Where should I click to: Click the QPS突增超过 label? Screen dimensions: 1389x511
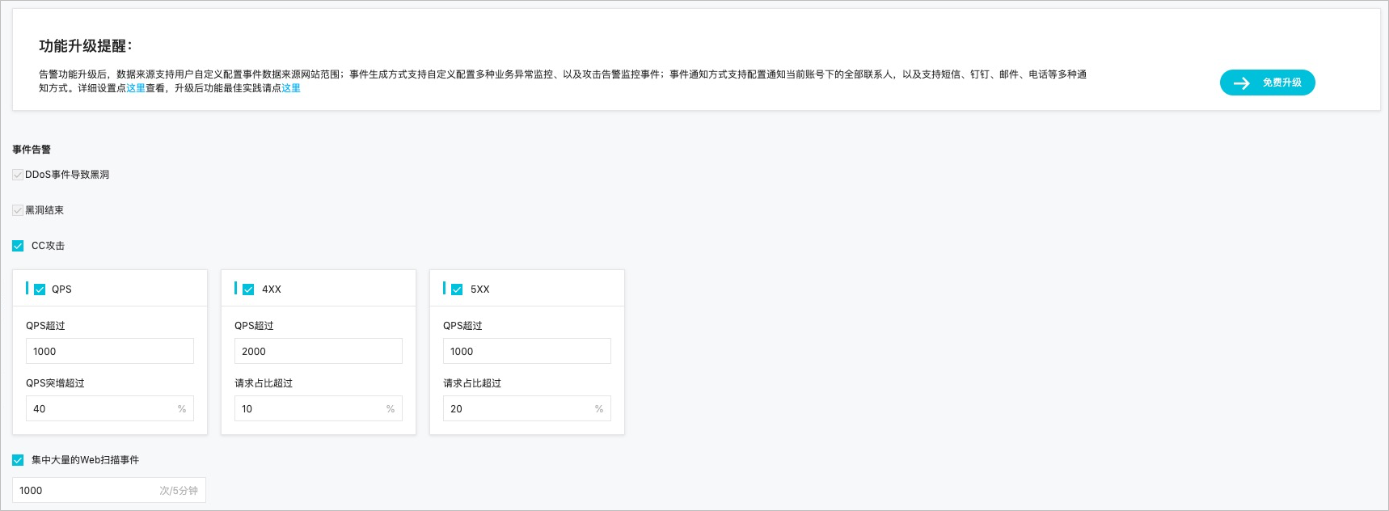(54, 383)
